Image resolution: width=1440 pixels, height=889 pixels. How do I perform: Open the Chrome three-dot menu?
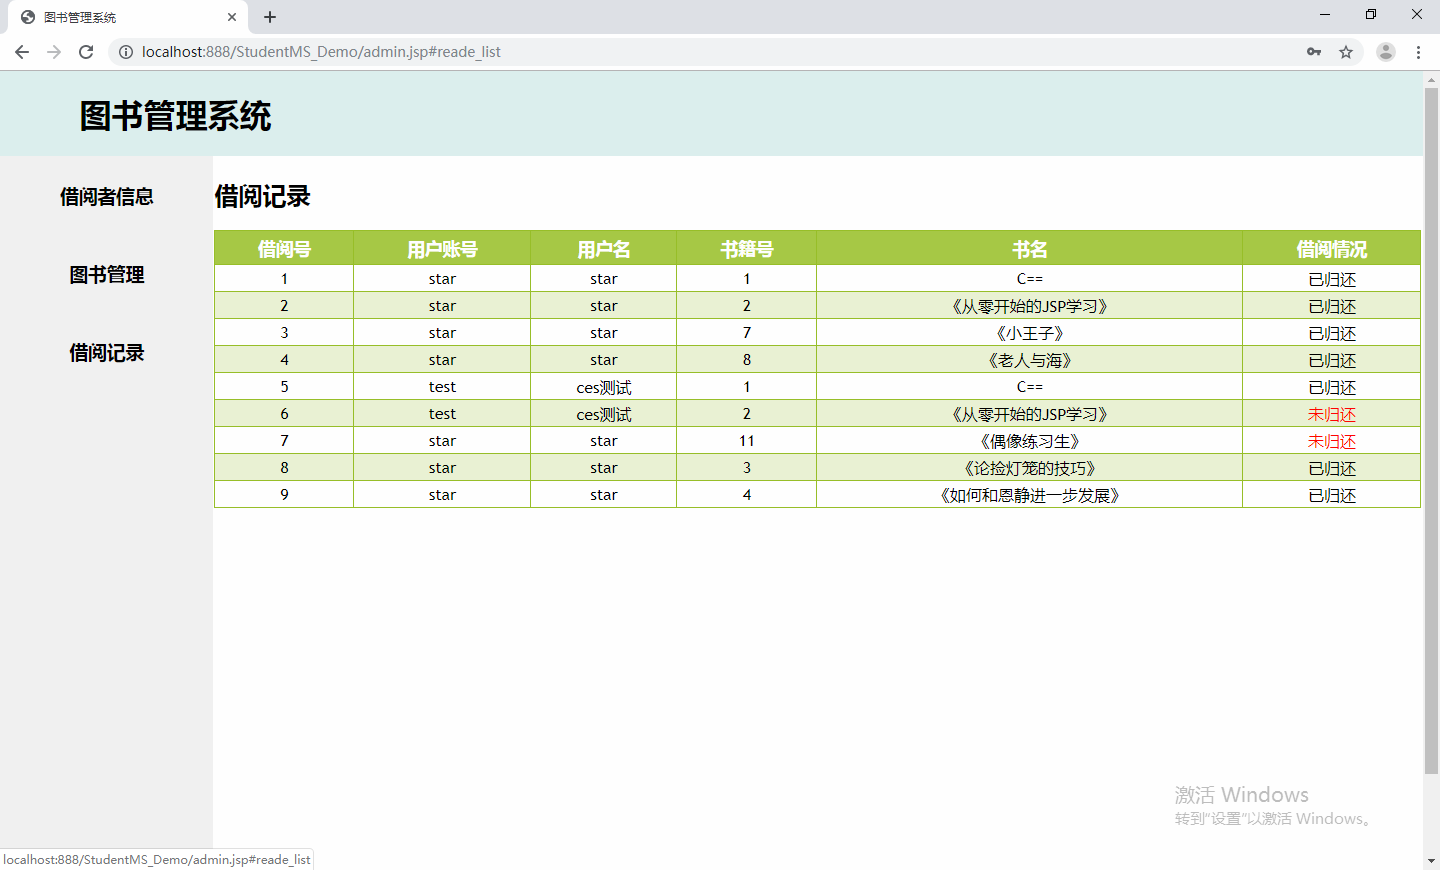[1418, 52]
